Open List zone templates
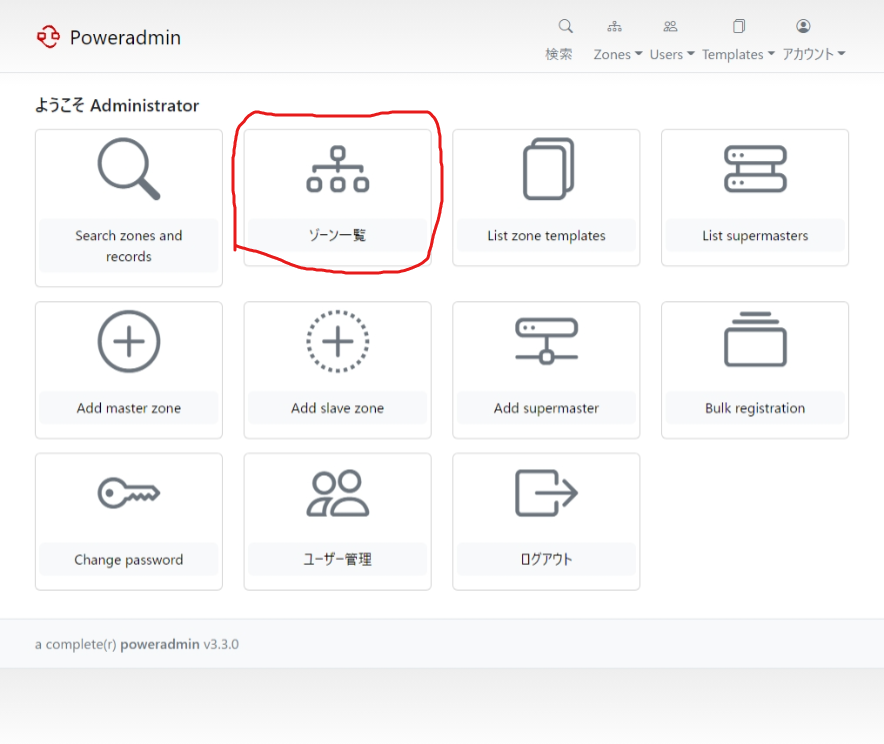The image size is (884, 744). tap(546, 235)
